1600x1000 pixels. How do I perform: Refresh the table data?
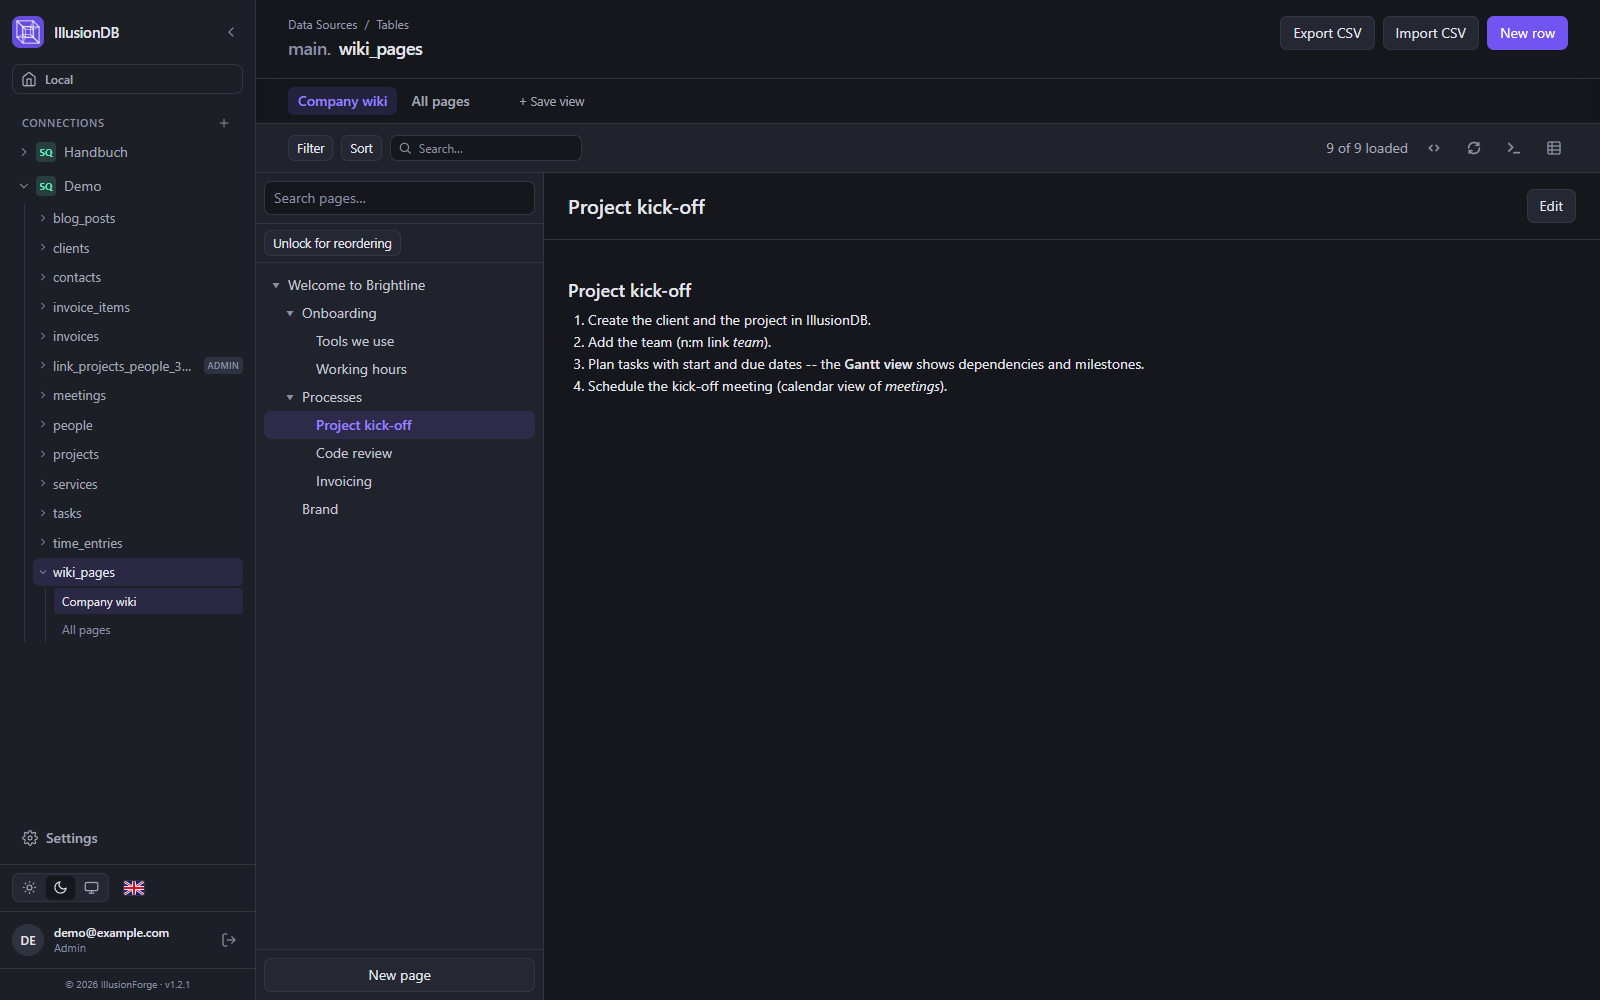click(1474, 148)
